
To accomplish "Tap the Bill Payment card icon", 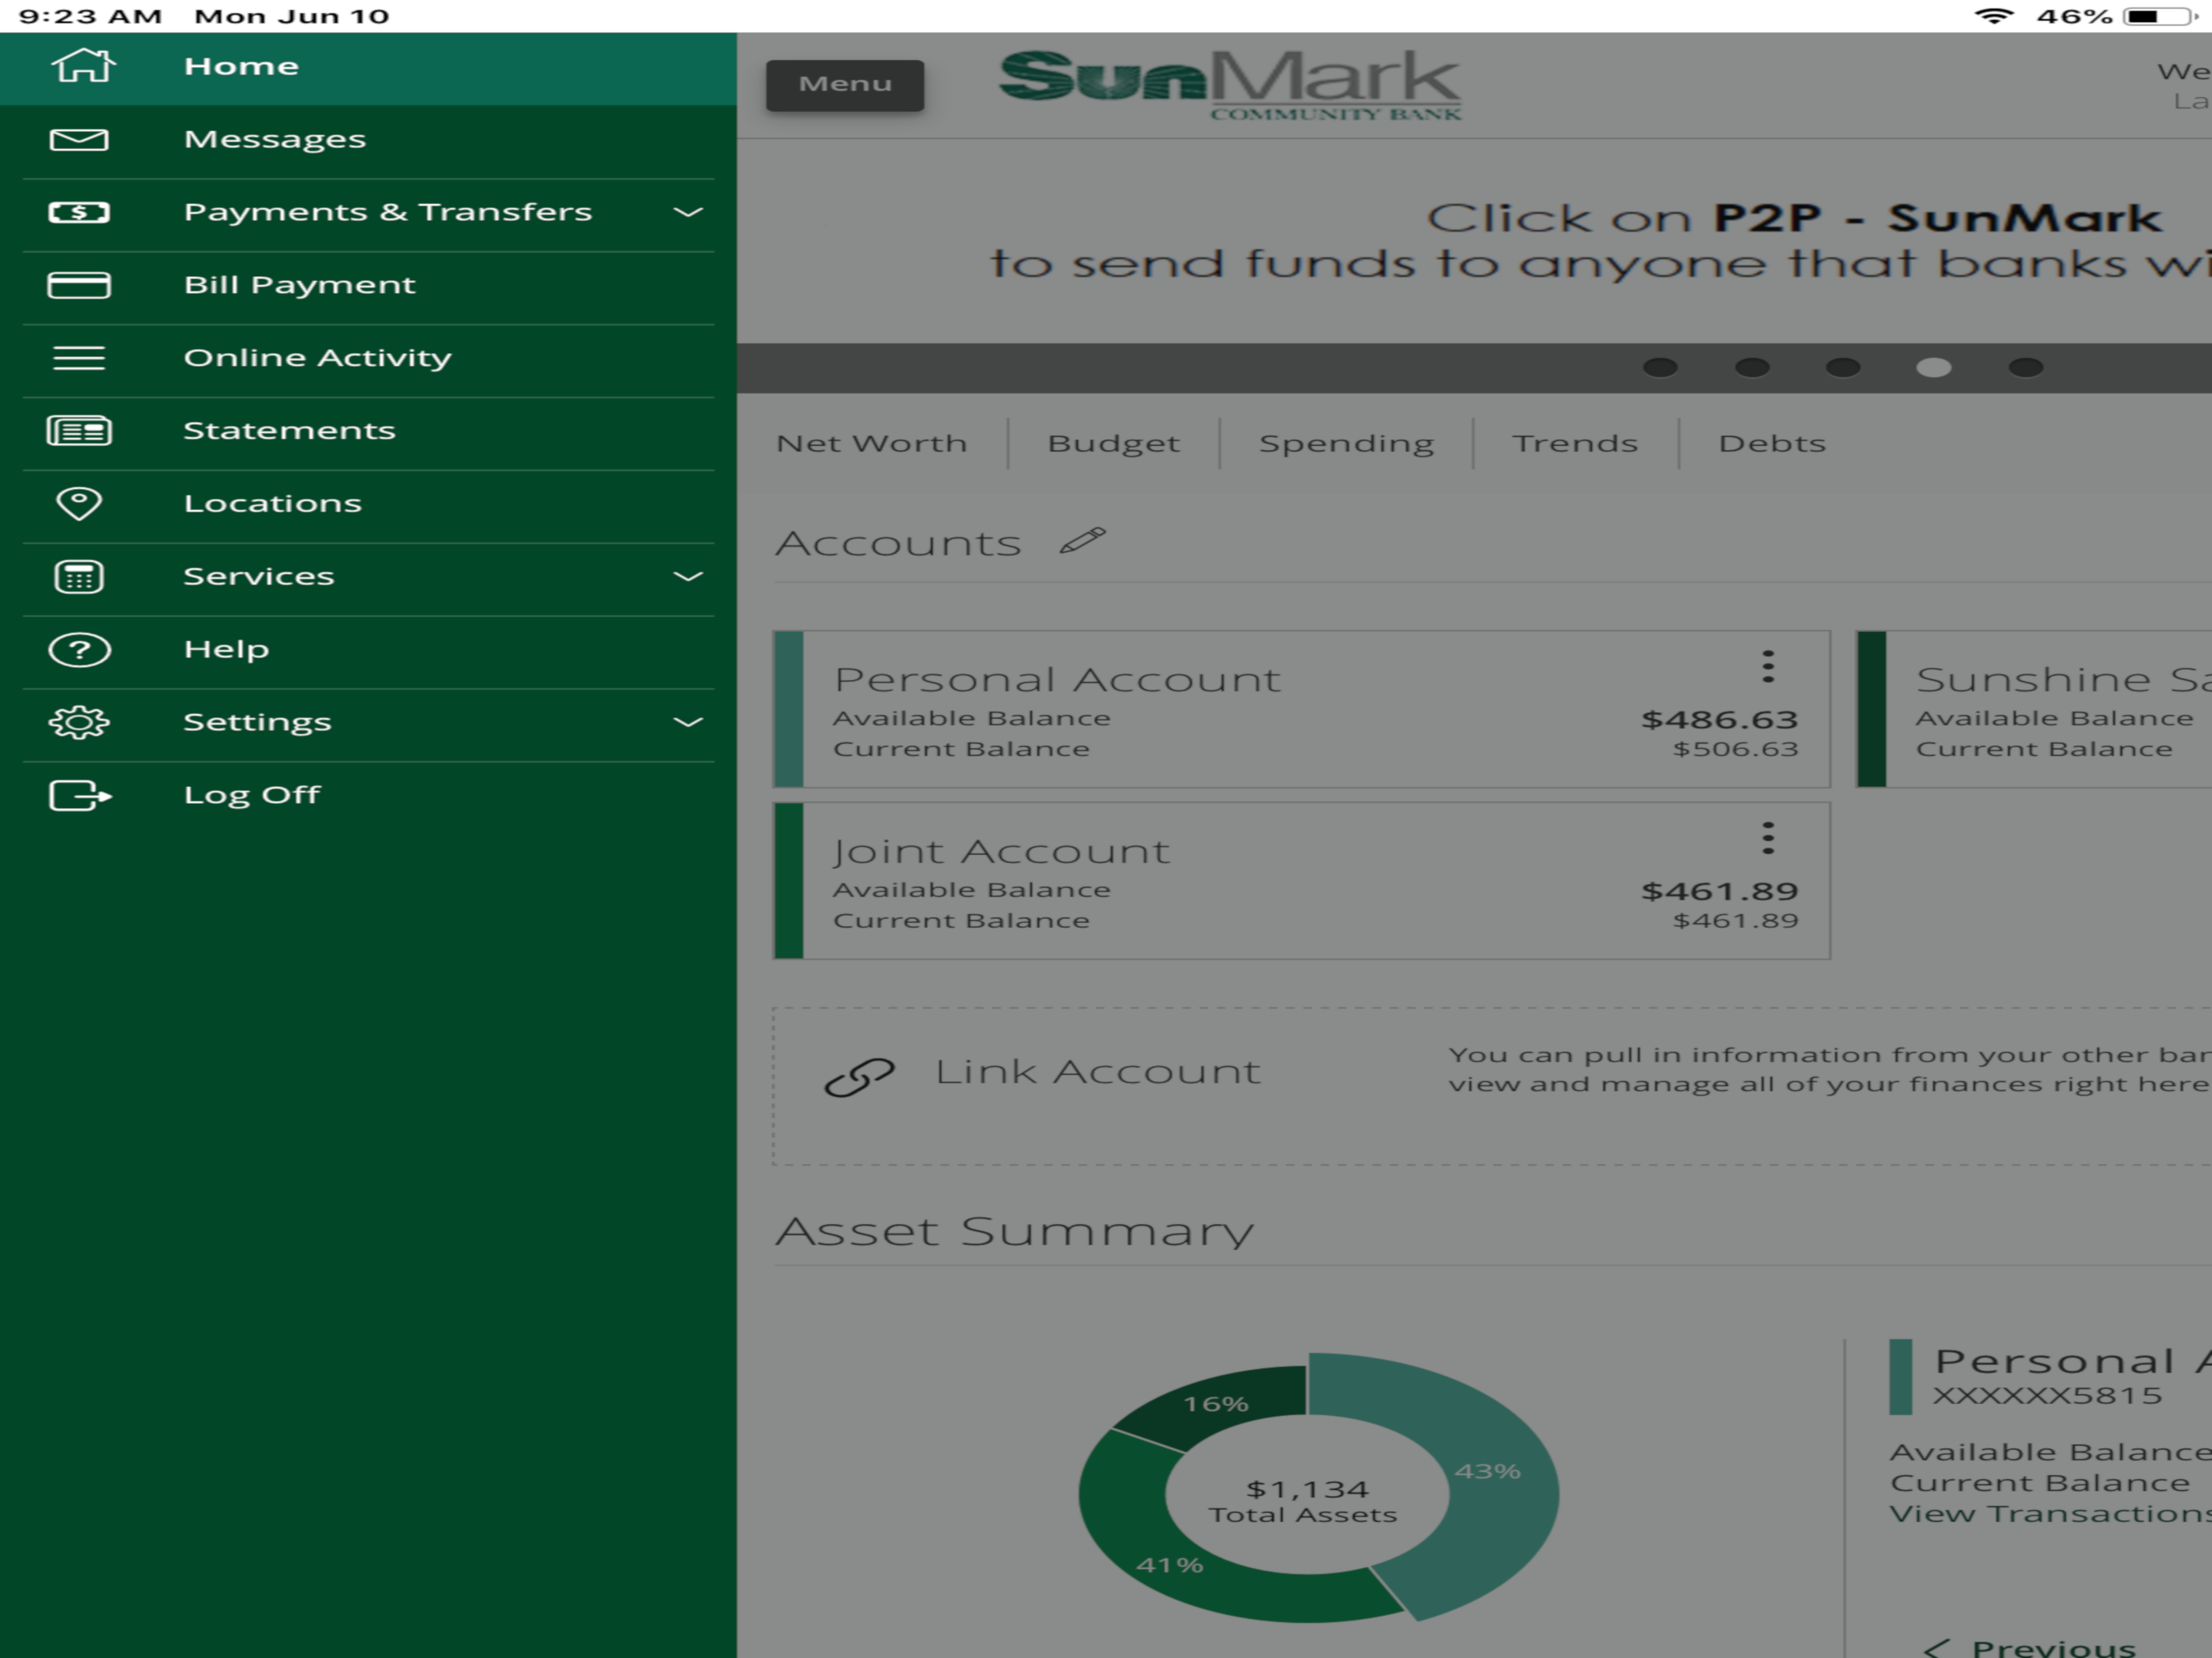I will [79, 285].
